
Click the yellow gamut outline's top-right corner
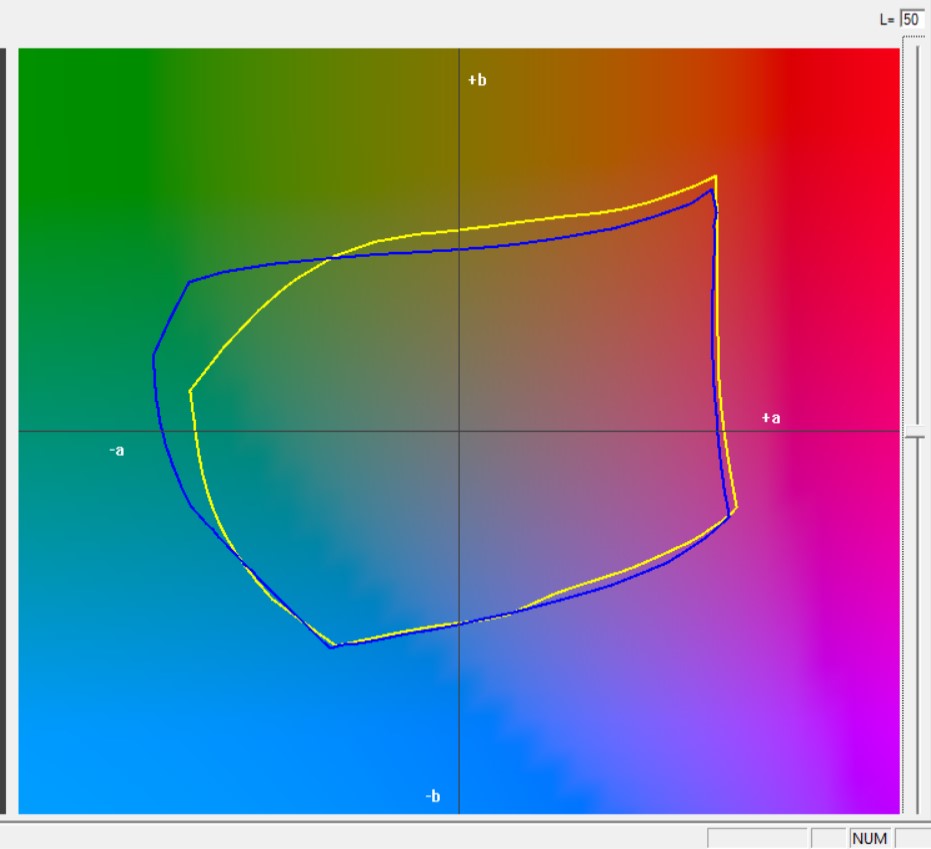pyautogui.click(x=715, y=177)
